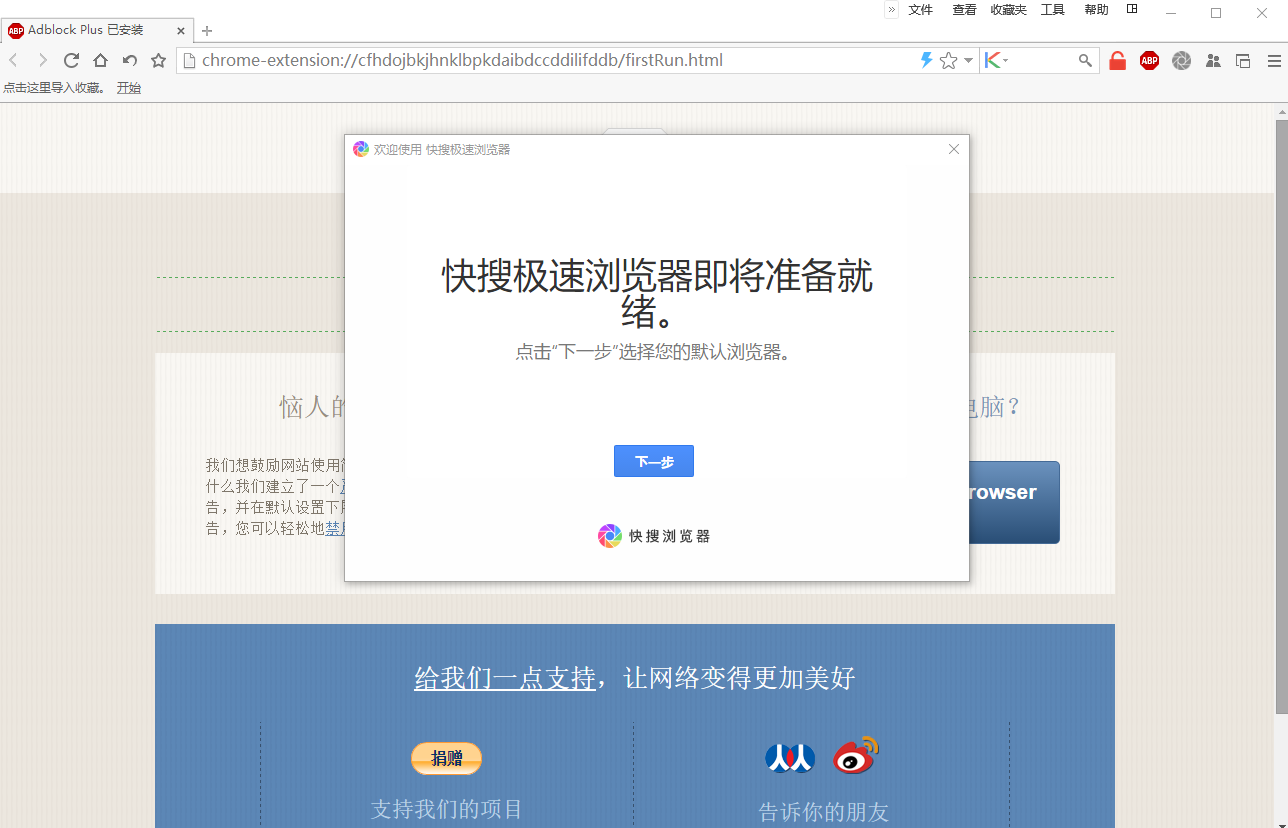Click the multi-window tabs icon in toolbar

coord(1243,60)
